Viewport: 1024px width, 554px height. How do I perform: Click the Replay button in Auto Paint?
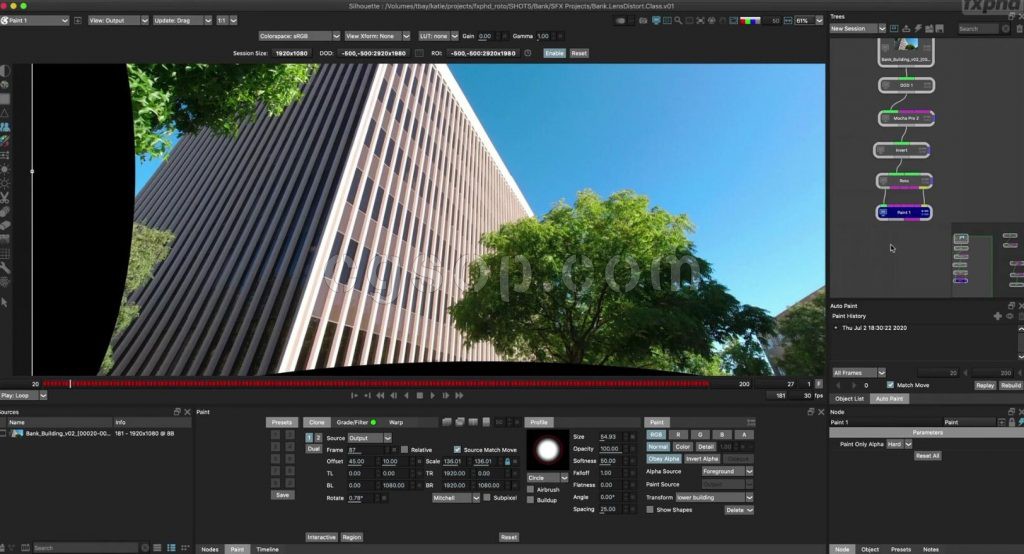(985, 385)
